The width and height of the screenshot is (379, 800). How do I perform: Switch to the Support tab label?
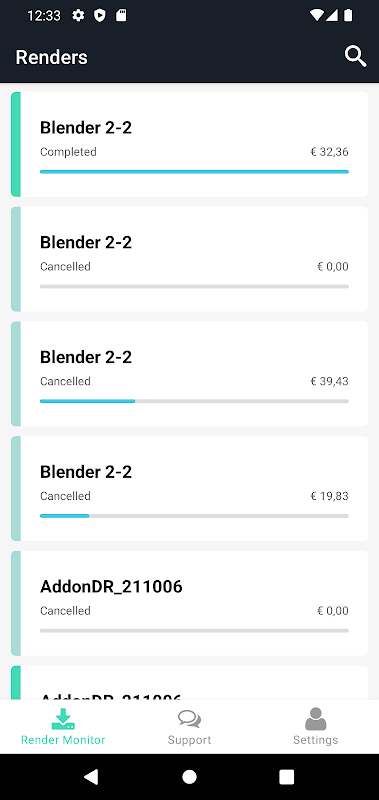point(189,740)
